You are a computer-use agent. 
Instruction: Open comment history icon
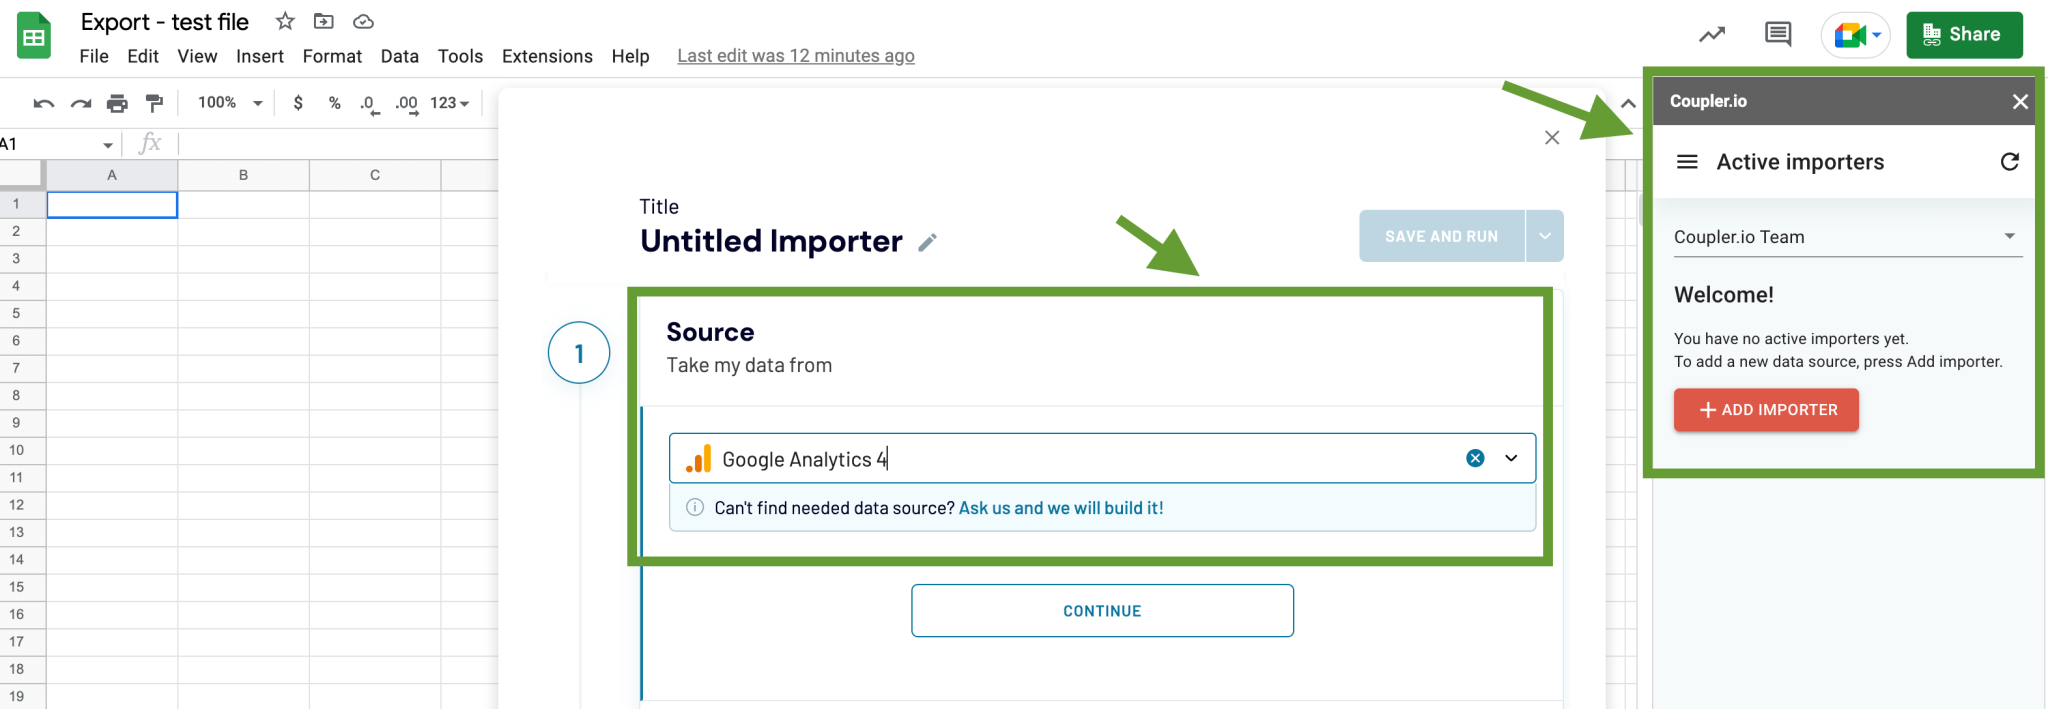click(x=1778, y=33)
